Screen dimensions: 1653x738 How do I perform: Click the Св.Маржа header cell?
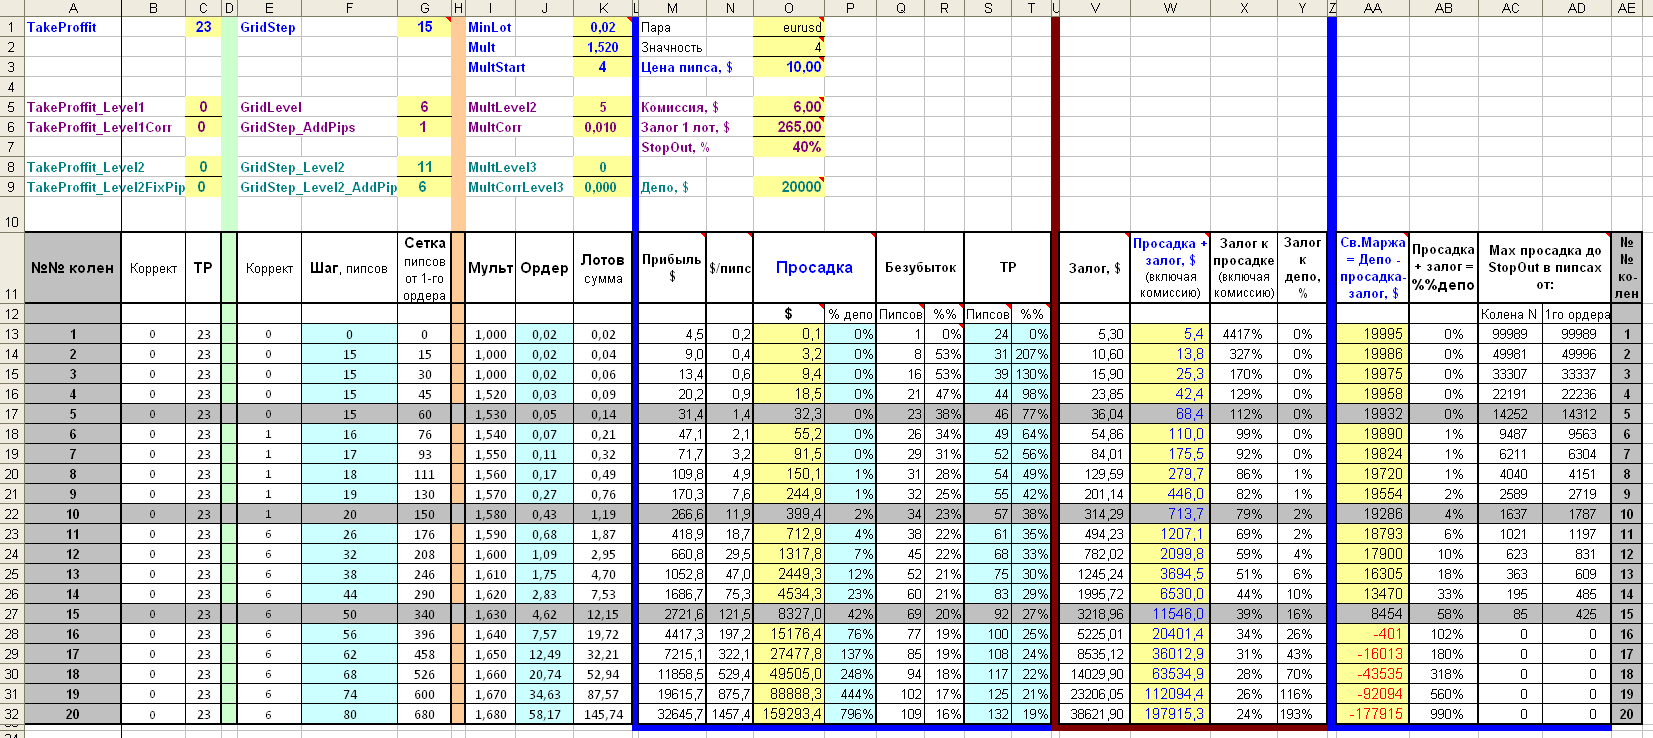click(x=1373, y=268)
